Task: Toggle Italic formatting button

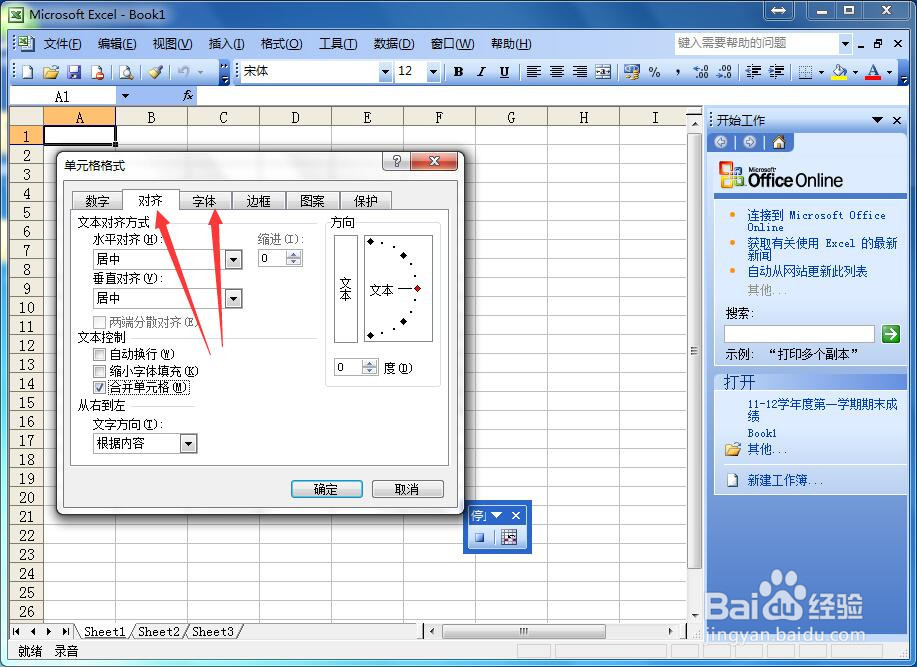Action: pyautogui.click(x=481, y=72)
